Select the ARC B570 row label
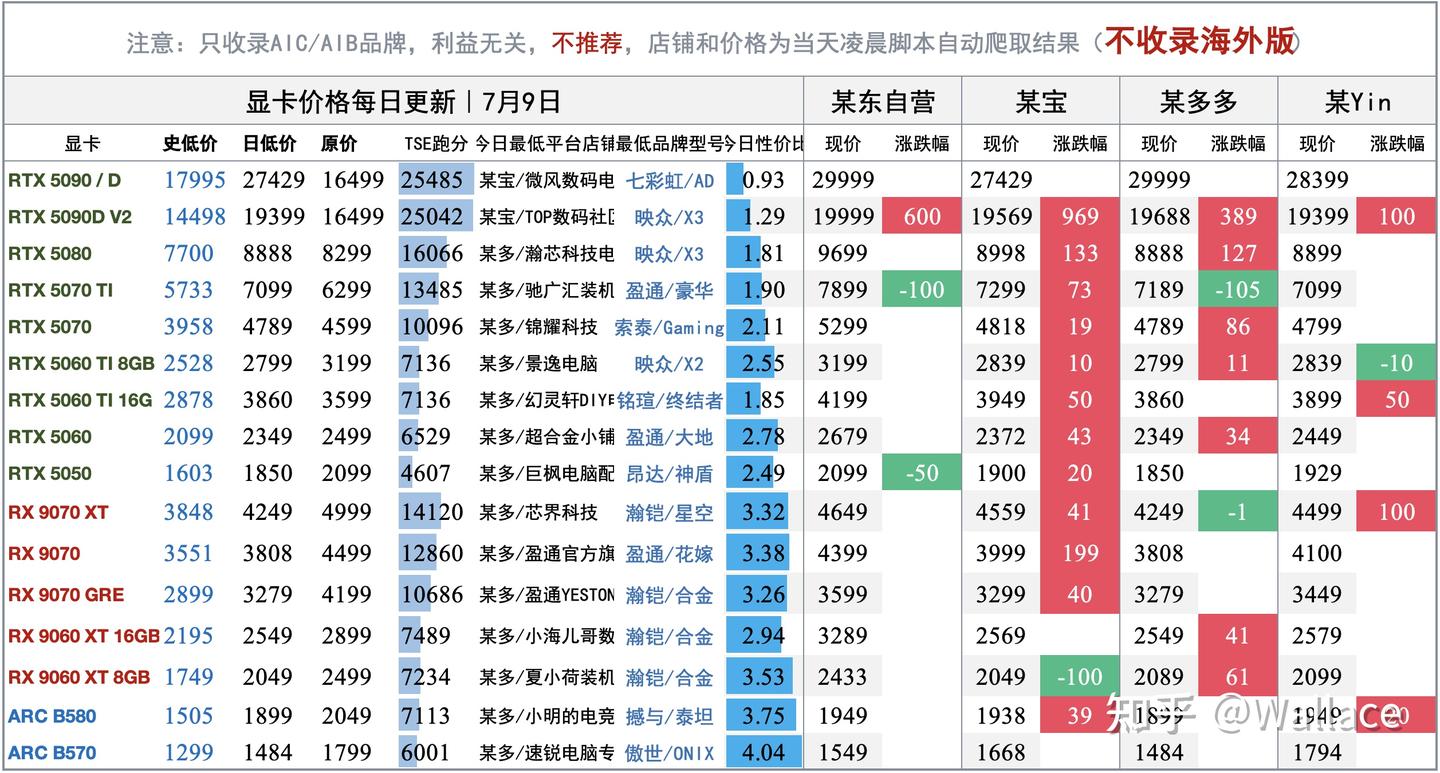 52,753
